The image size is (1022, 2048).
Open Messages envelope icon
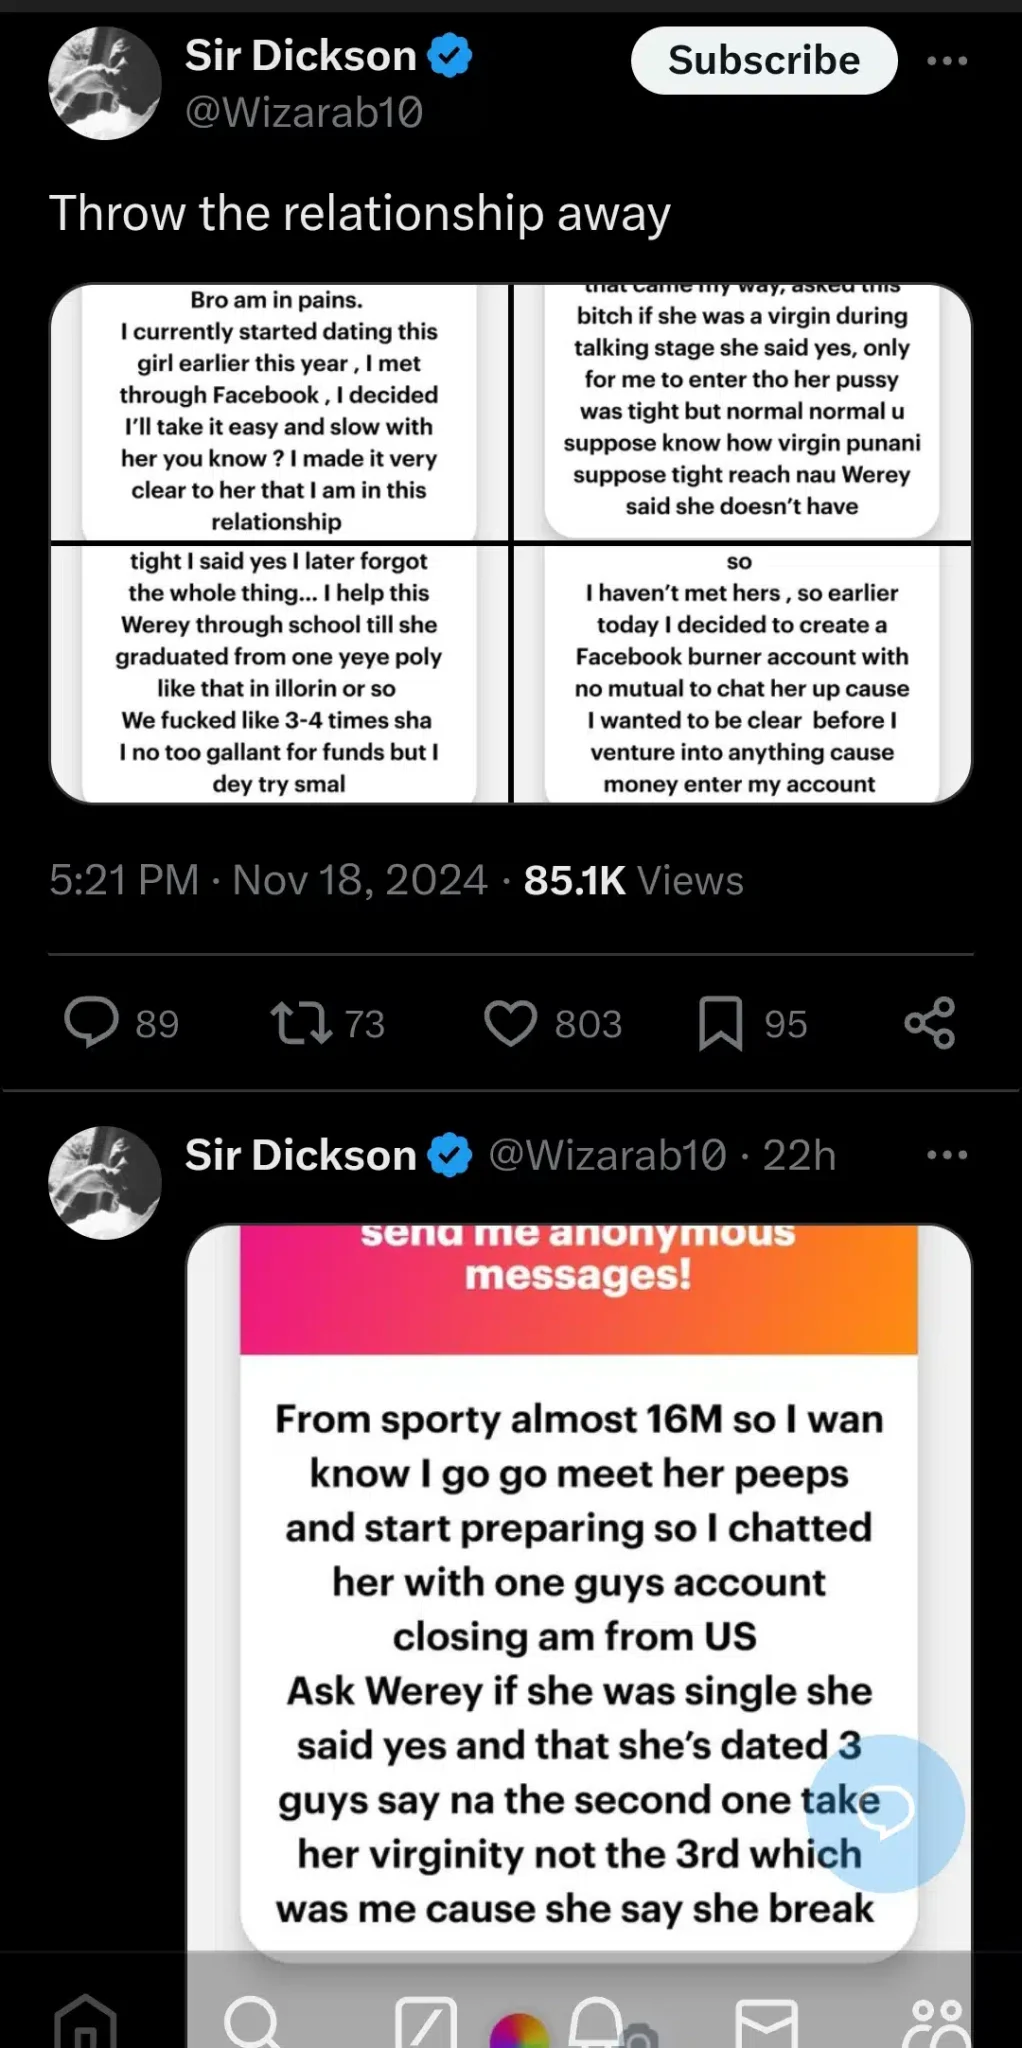[766, 2023]
